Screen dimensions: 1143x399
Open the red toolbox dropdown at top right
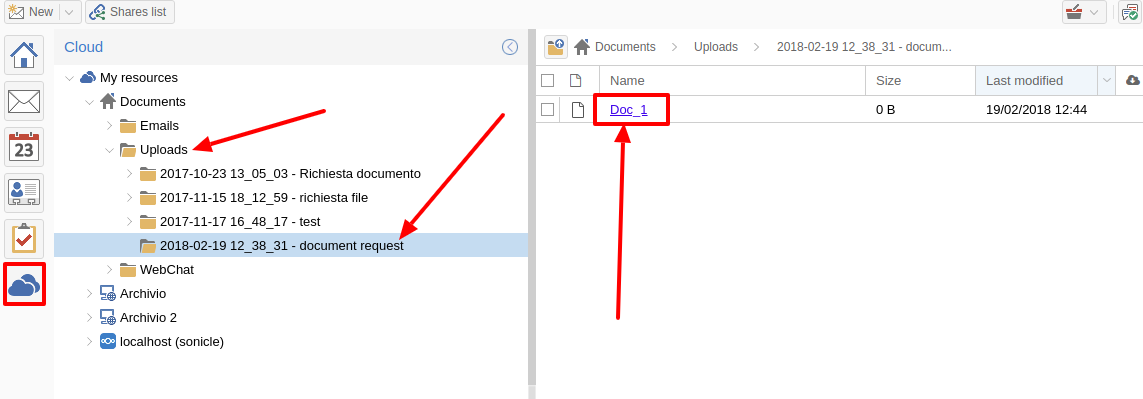tap(1084, 12)
